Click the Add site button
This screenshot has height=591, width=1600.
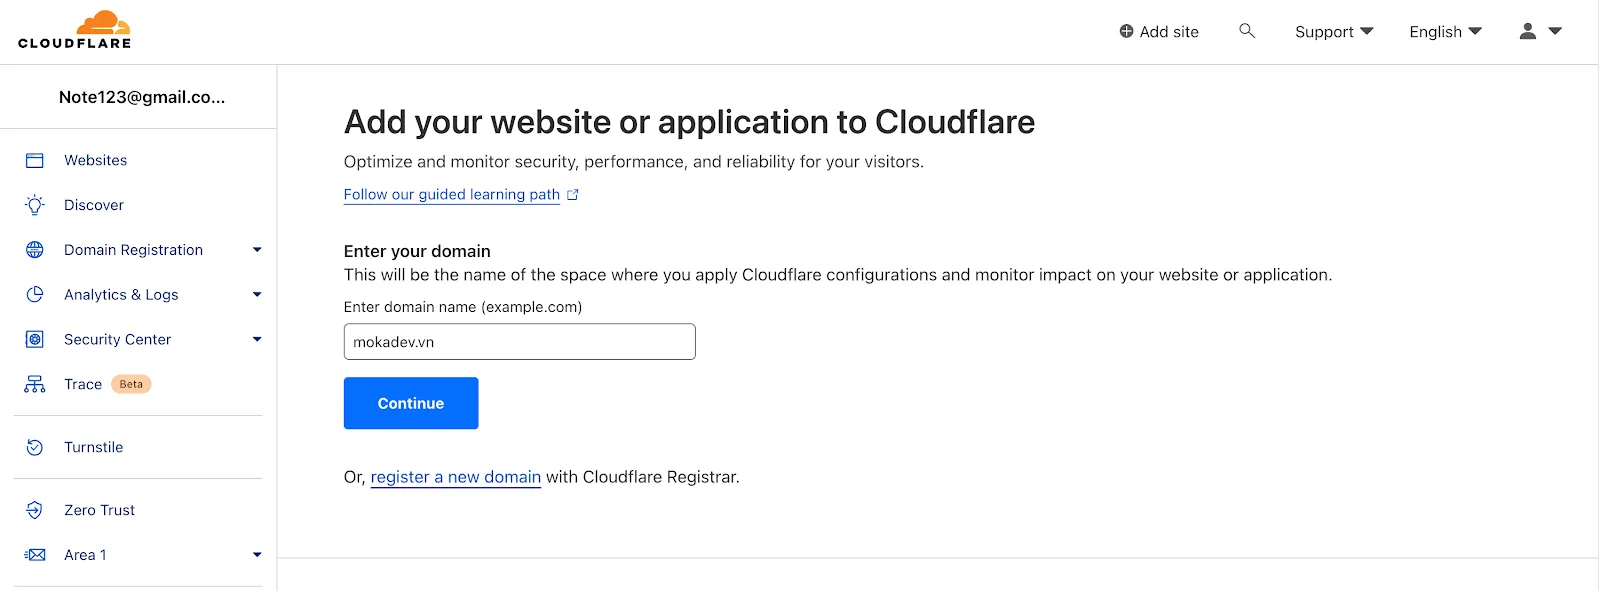tap(1159, 32)
